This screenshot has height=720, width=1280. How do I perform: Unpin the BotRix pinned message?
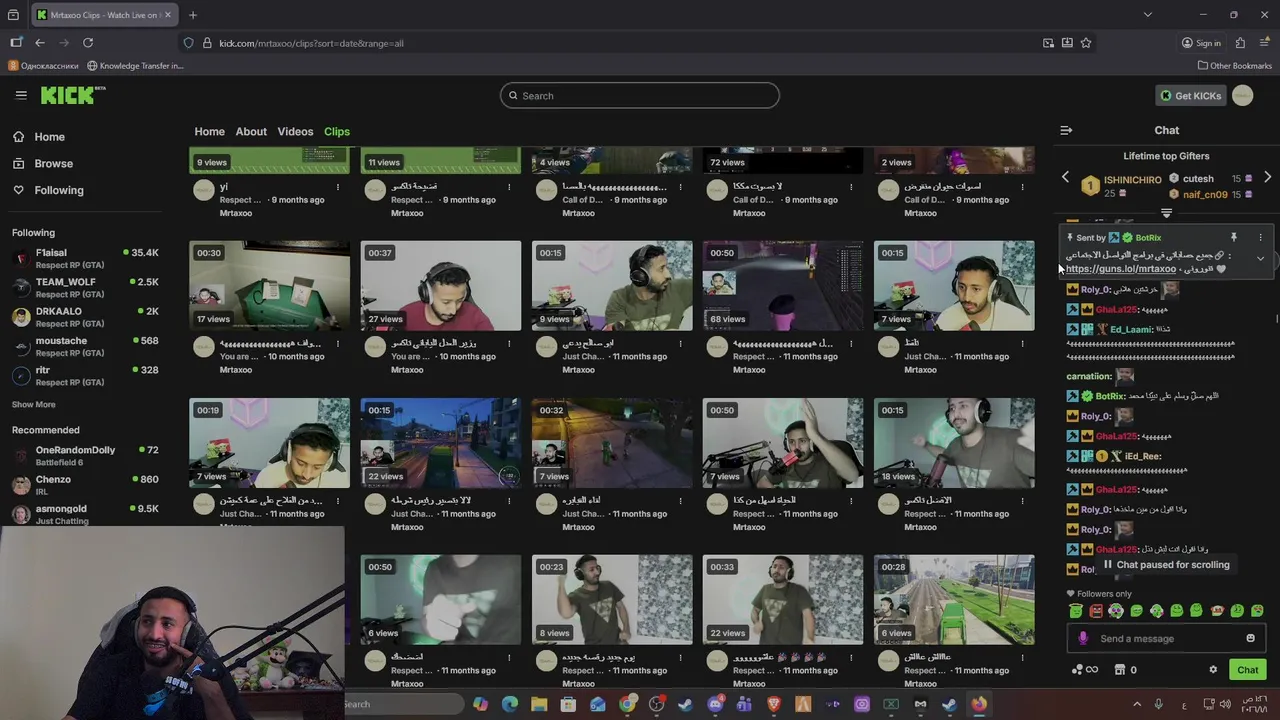point(1233,237)
